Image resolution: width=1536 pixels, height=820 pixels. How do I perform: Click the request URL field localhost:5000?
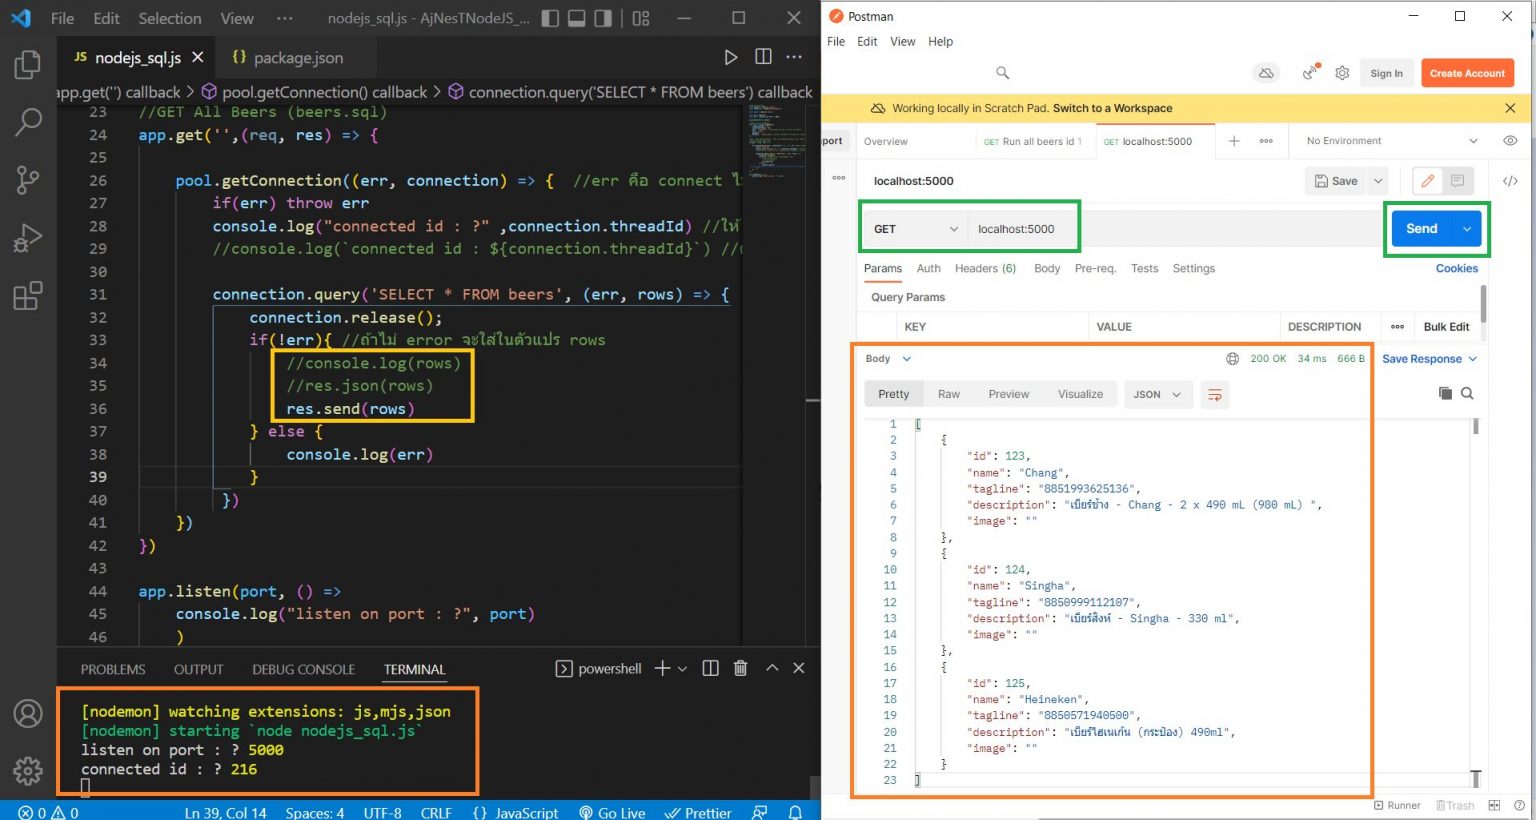click(1016, 229)
